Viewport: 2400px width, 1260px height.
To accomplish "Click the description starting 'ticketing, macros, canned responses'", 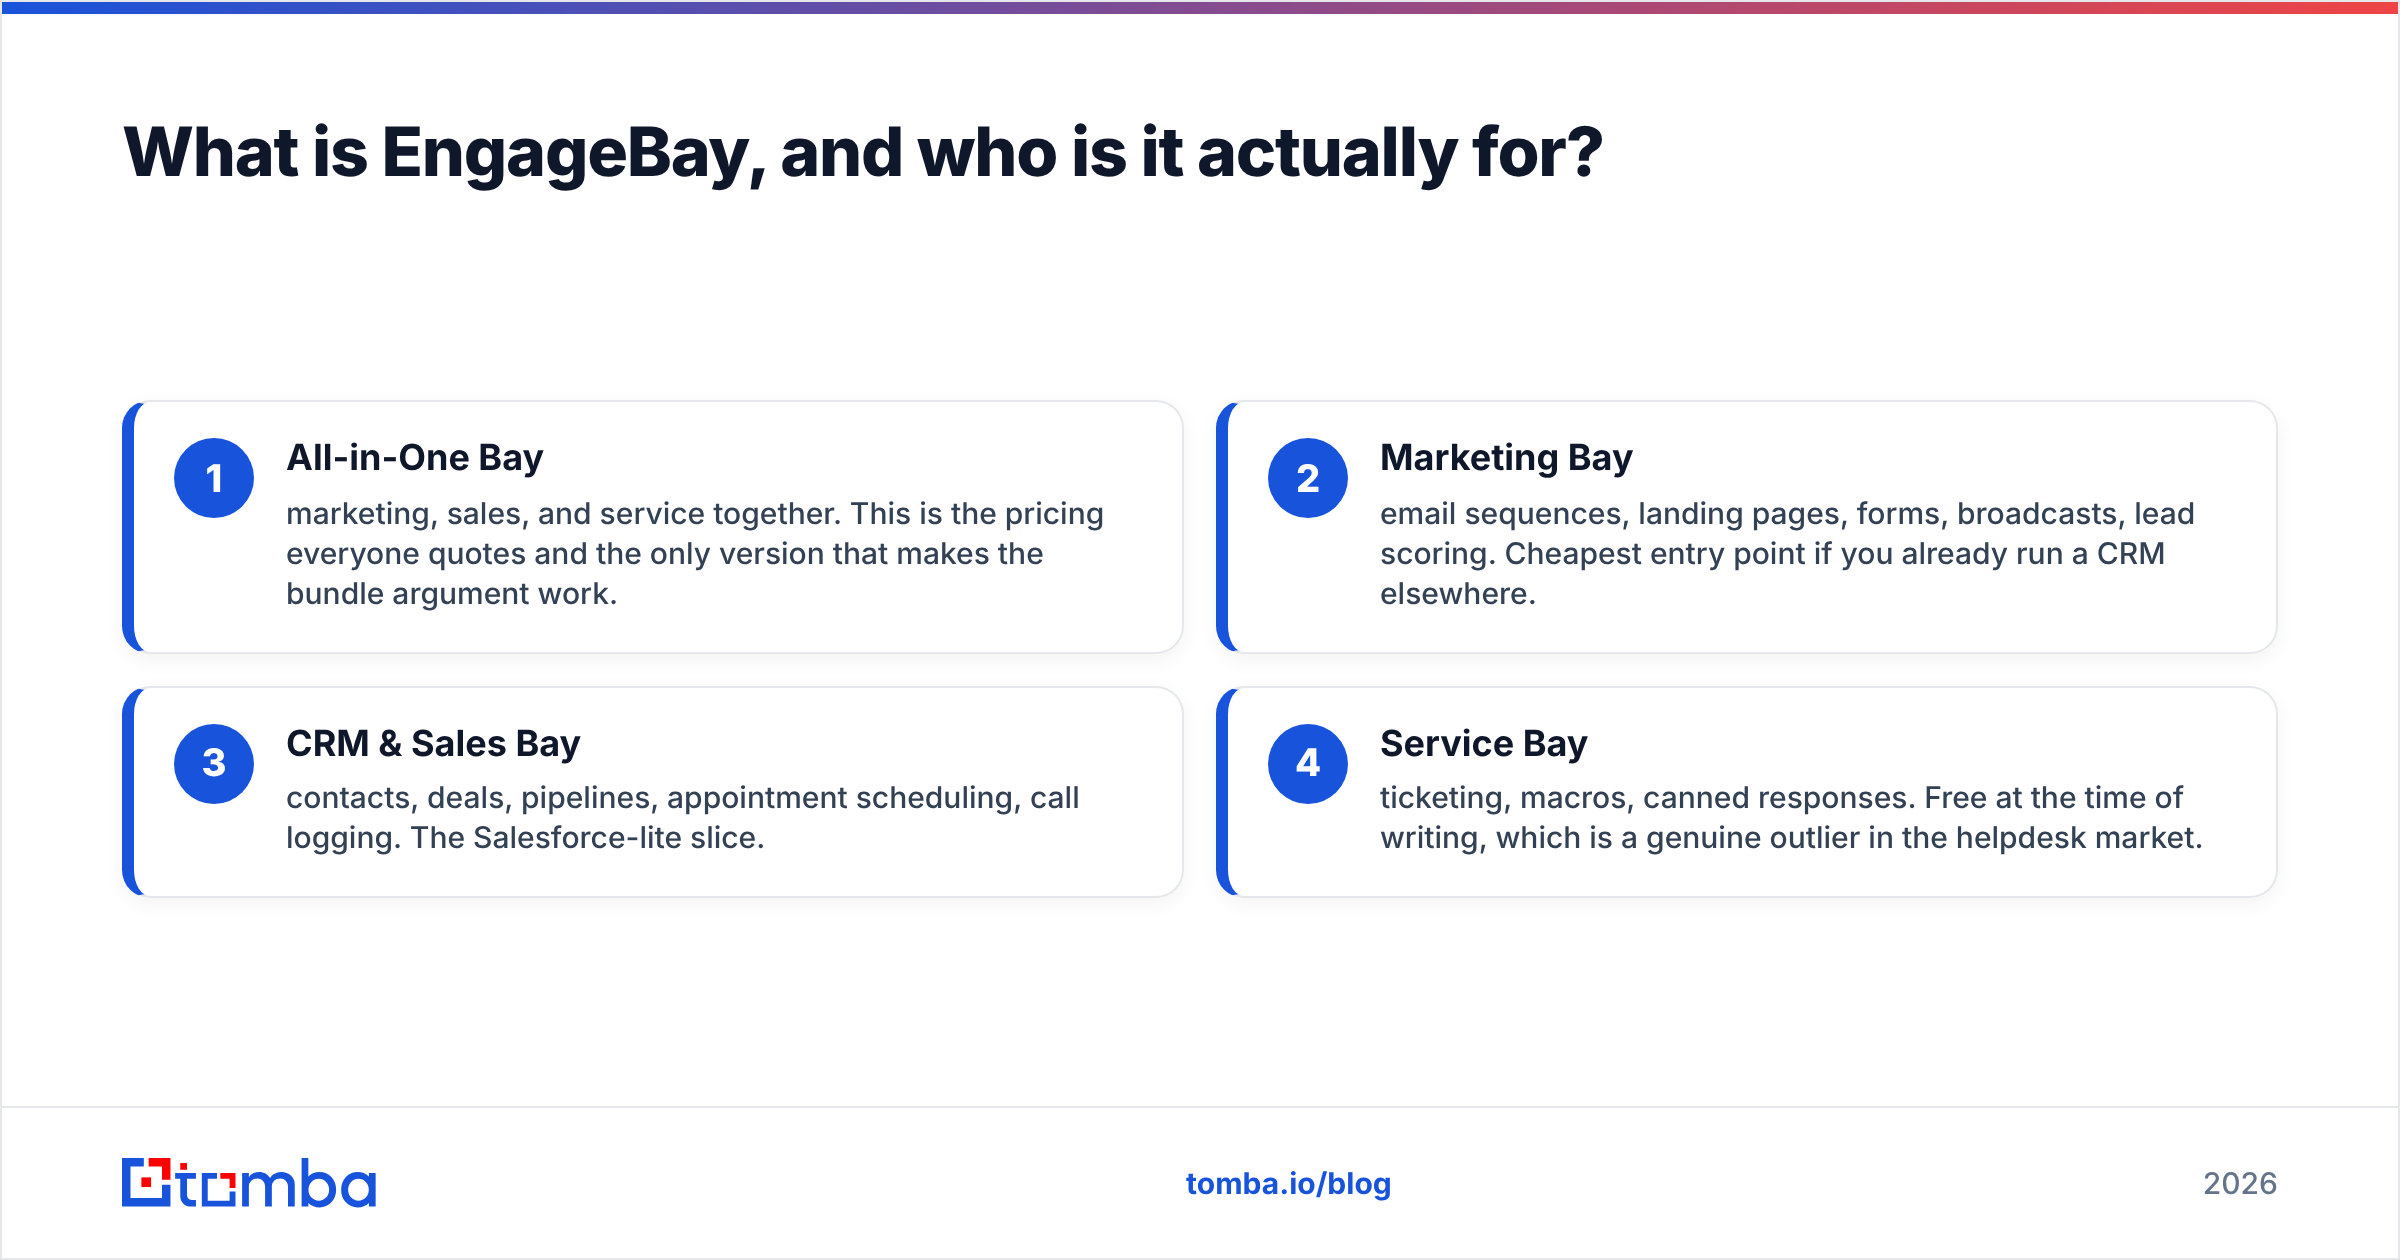I will 1791,818.
